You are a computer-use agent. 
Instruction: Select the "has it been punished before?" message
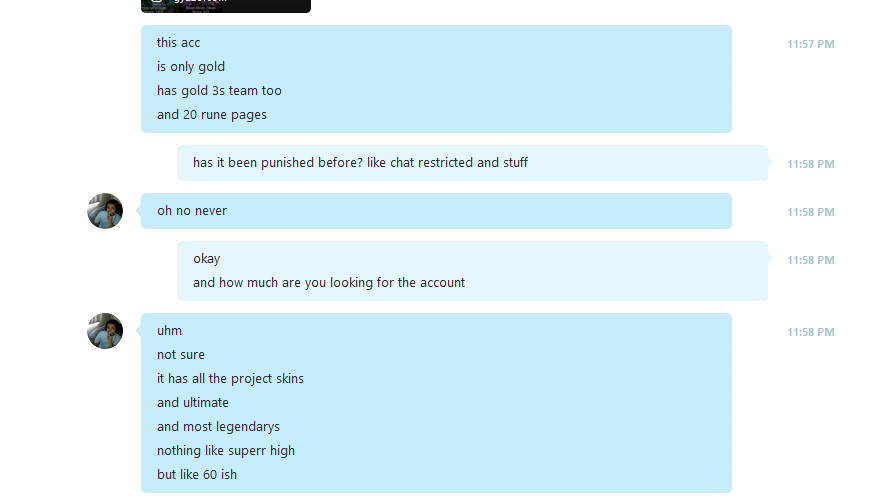click(361, 163)
